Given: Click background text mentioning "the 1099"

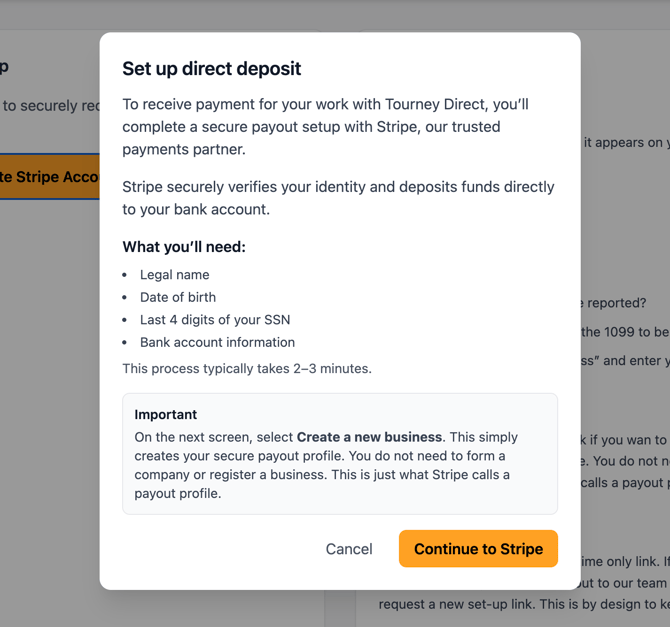Looking at the screenshot, I should pos(624,331).
